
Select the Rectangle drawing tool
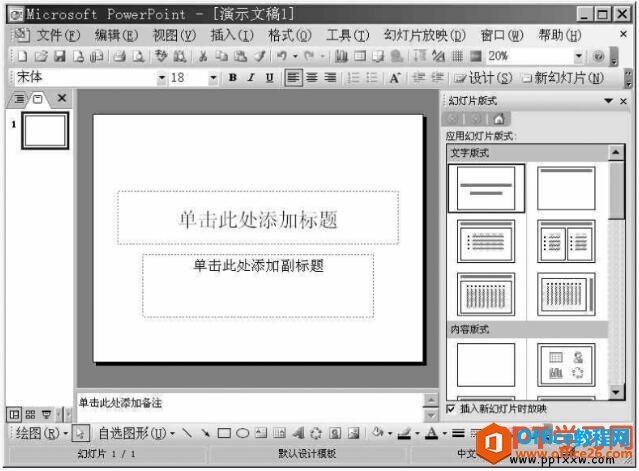tap(224, 433)
